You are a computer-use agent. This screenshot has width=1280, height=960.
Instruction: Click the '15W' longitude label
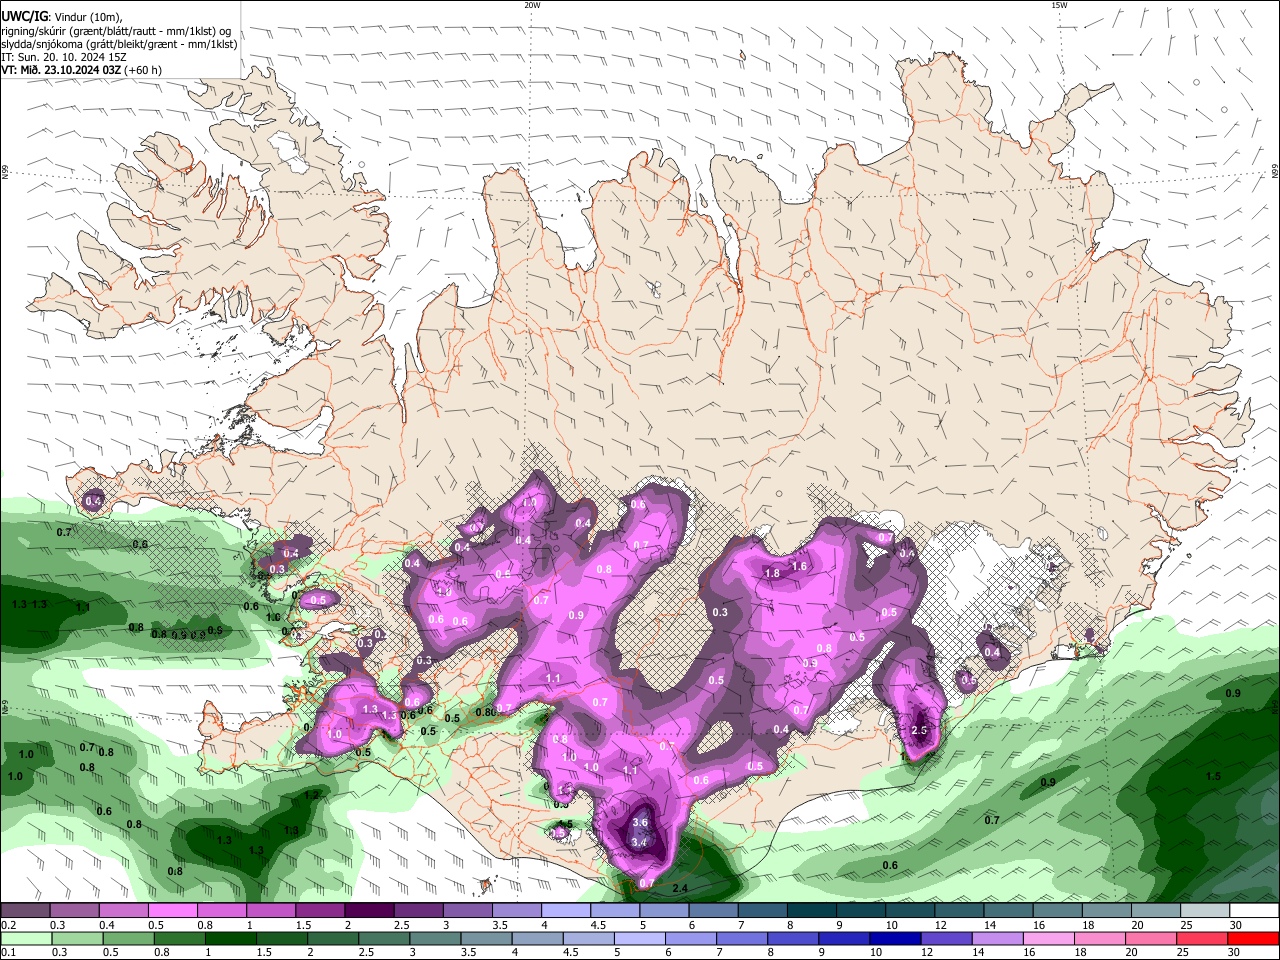pos(1059,5)
